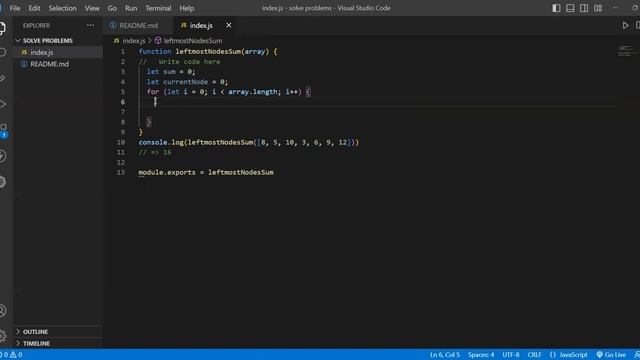Click the '// => 16' comment line

155,153
